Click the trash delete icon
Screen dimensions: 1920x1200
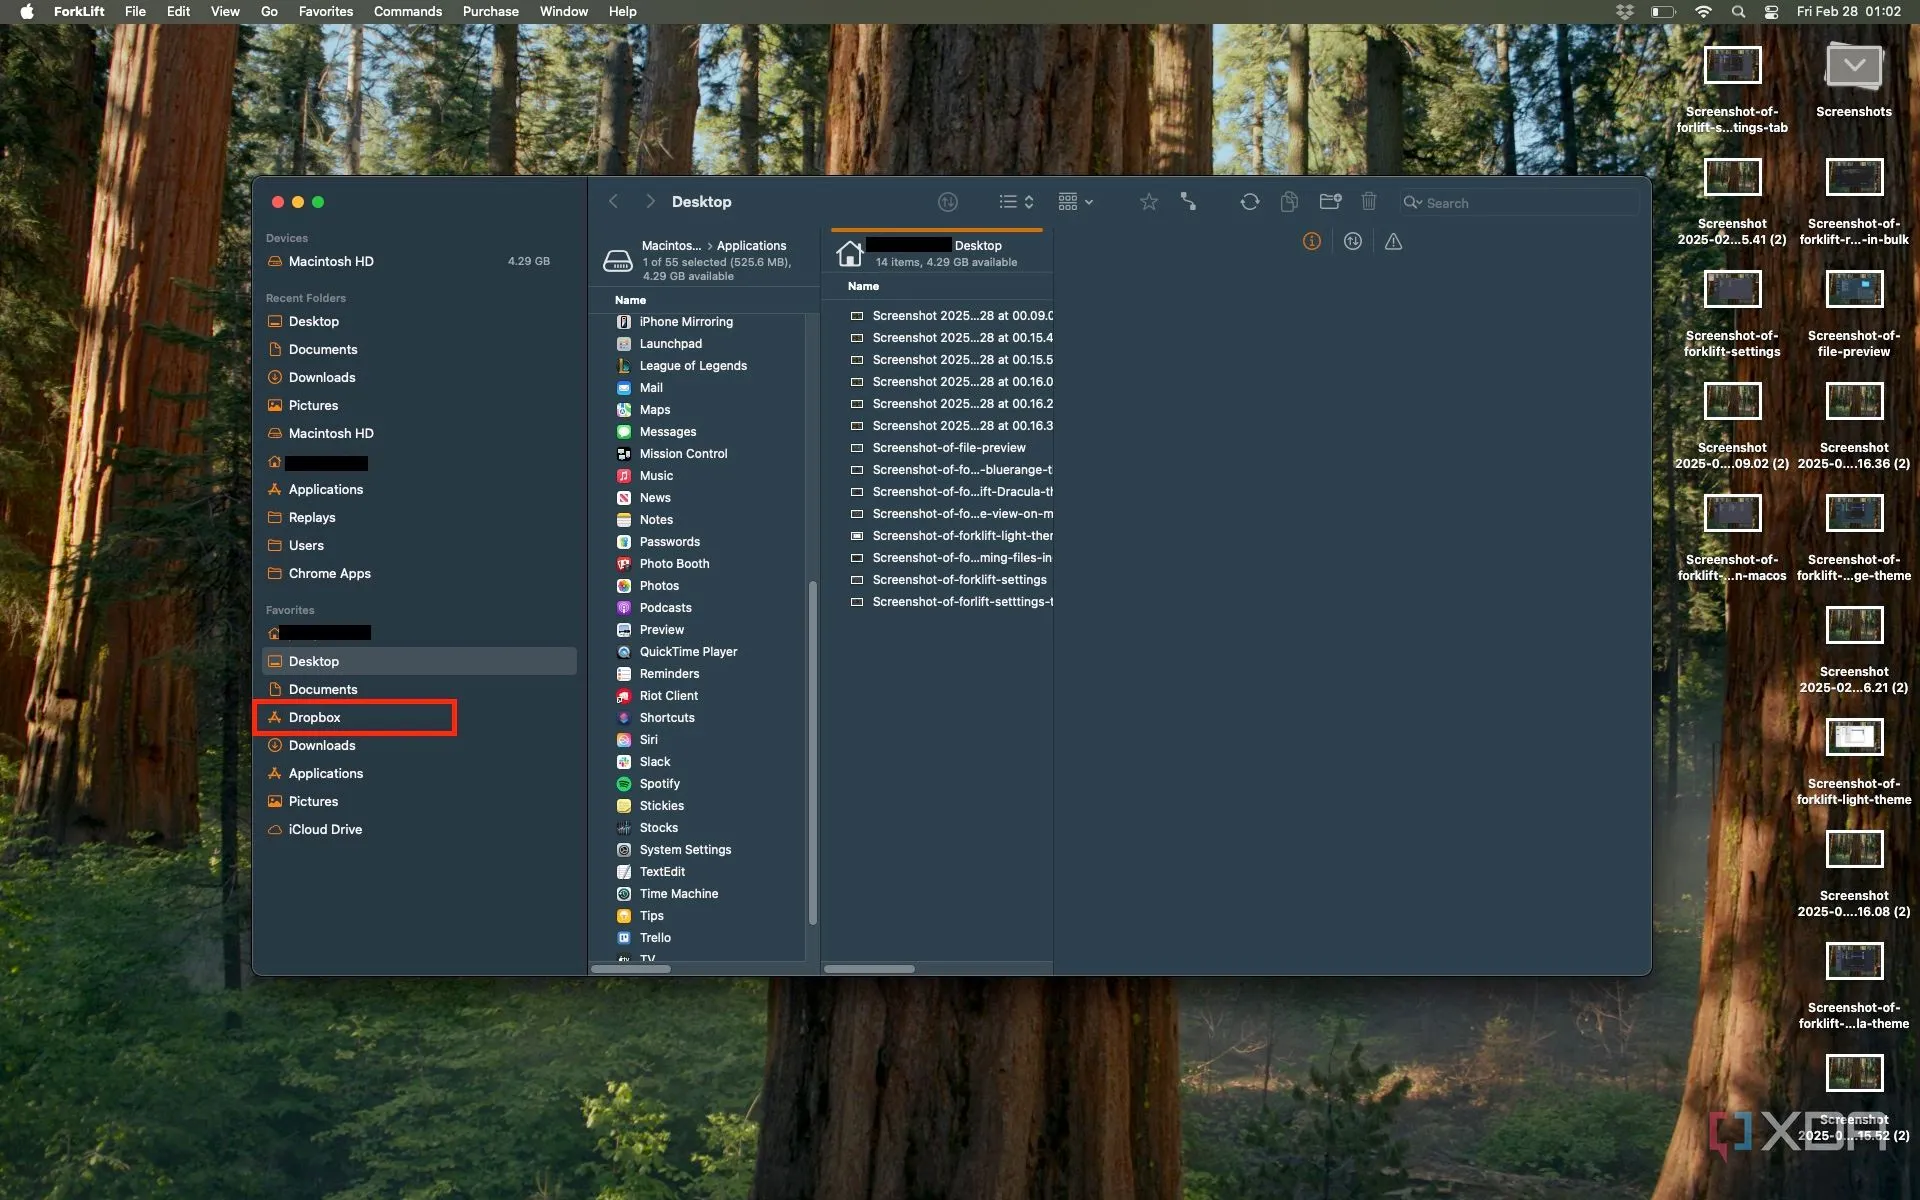(1368, 202)
